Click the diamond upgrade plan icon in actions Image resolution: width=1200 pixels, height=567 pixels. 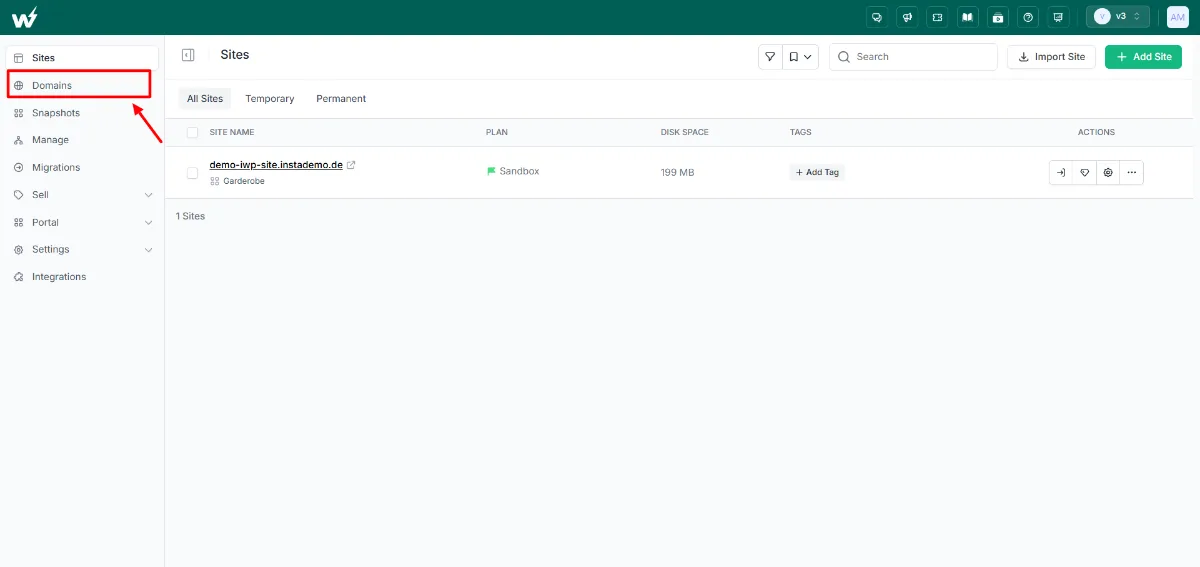(1085, 172)
